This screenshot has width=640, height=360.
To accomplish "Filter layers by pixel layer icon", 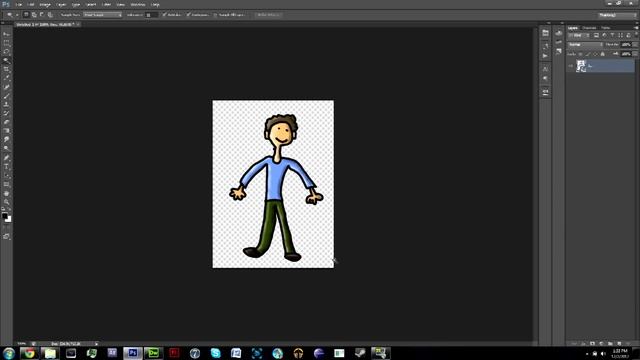I will tap(596, 36).
